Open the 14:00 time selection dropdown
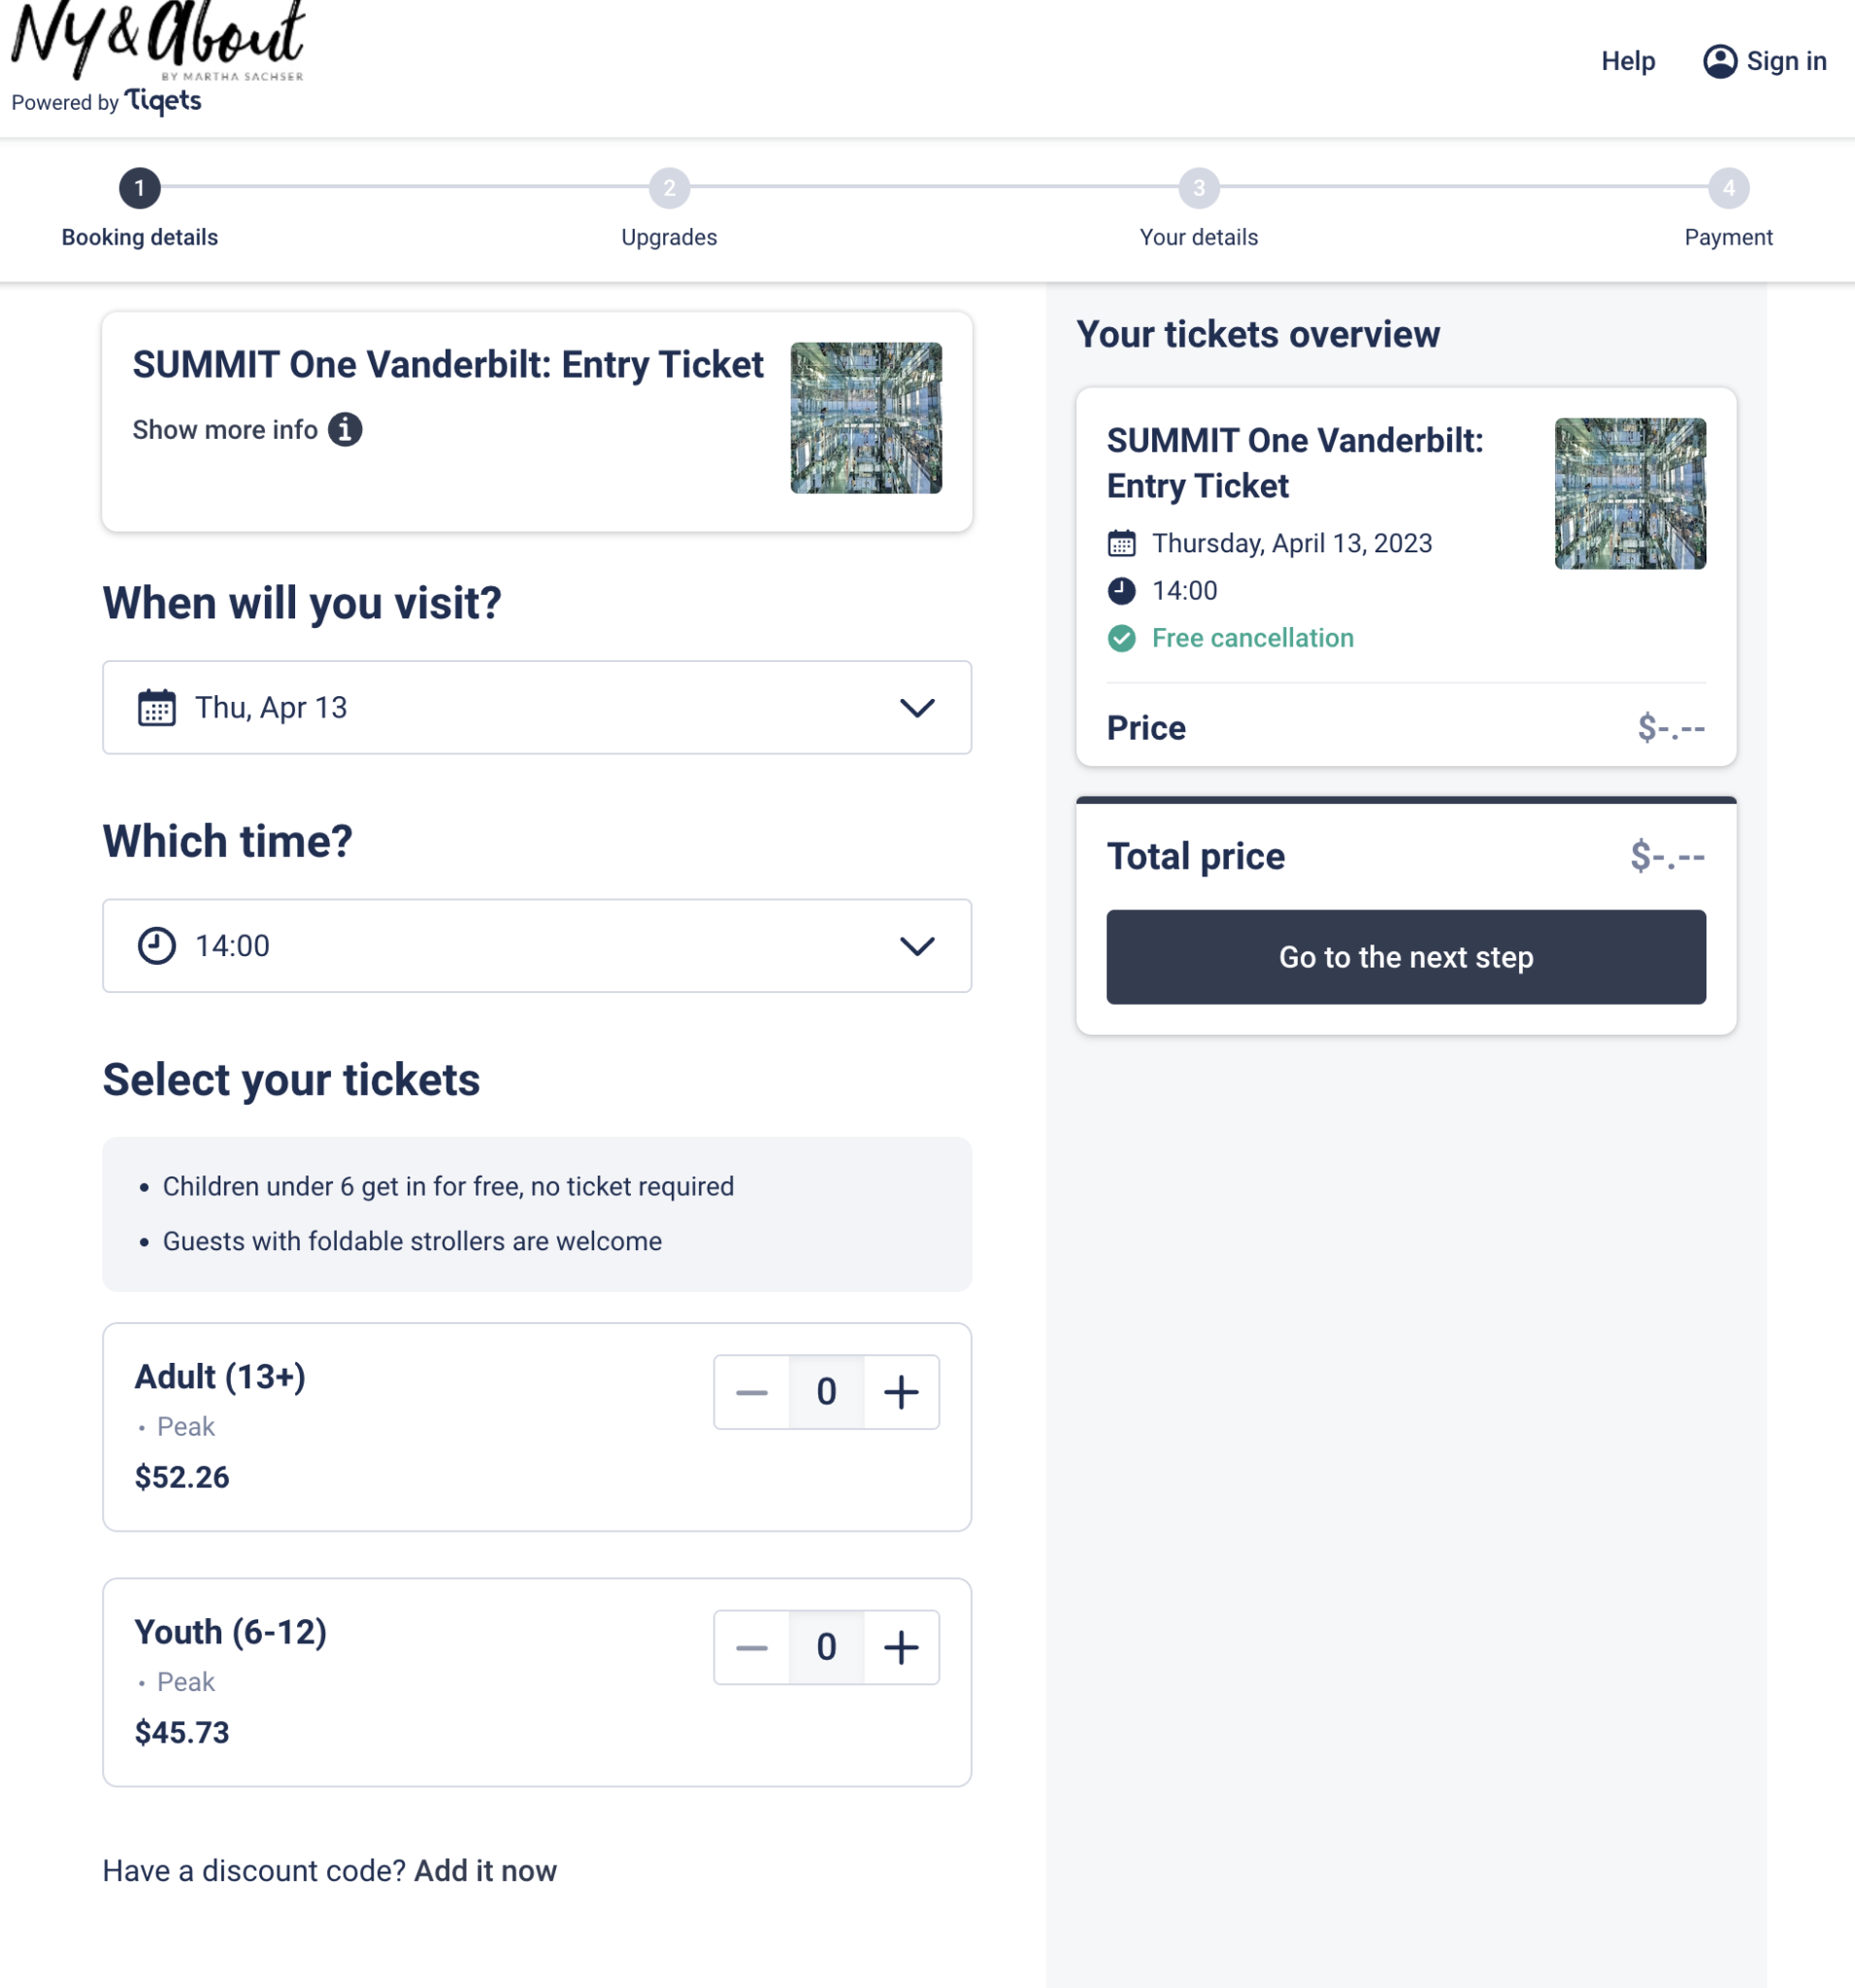Screen dimensions: 1855x1988 point(916,946)
